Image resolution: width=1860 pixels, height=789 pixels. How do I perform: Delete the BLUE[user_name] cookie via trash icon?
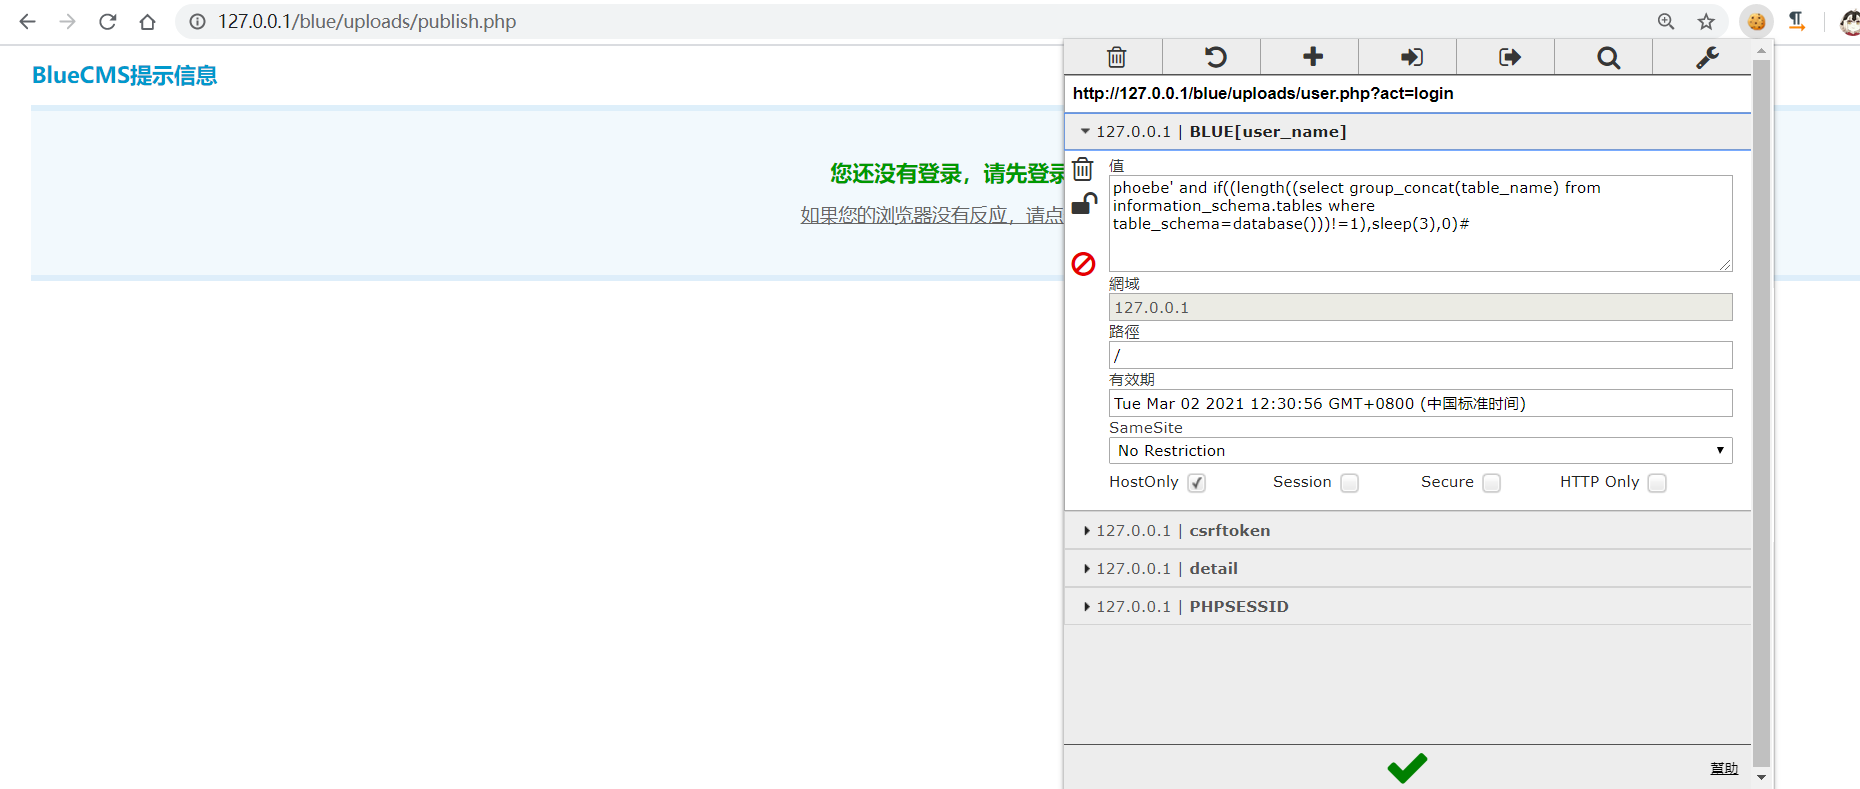click(1083, 168)
